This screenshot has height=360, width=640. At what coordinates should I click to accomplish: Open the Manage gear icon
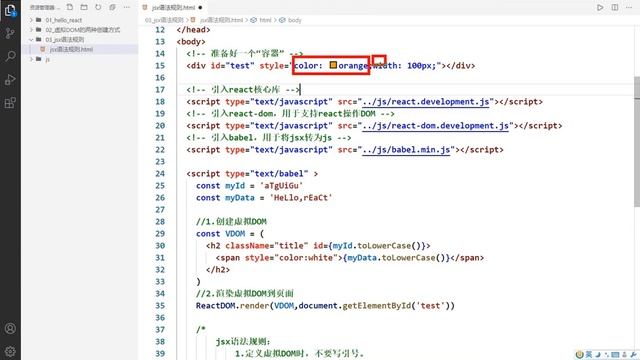(x=10, y=351)
